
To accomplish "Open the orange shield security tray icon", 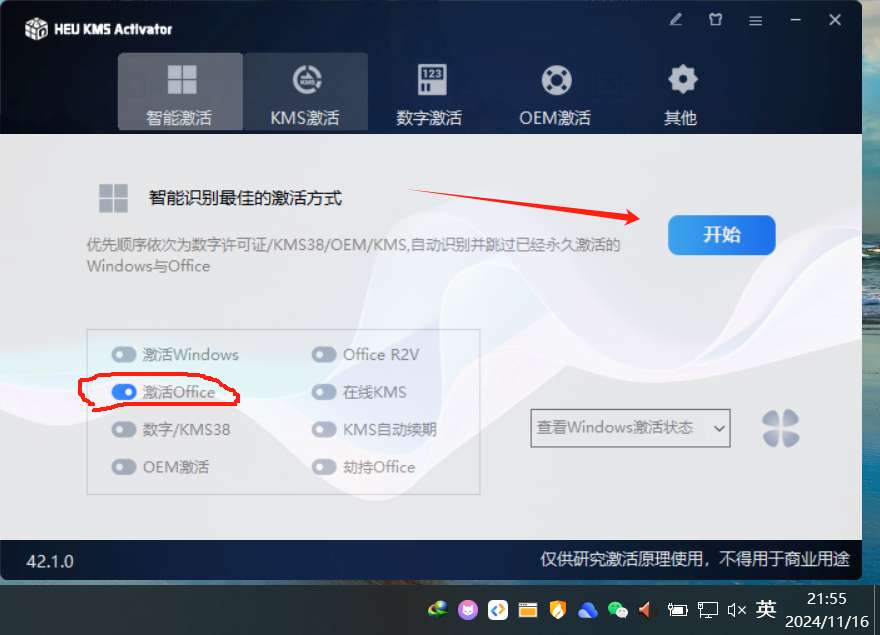I will (x=558, y=610).
